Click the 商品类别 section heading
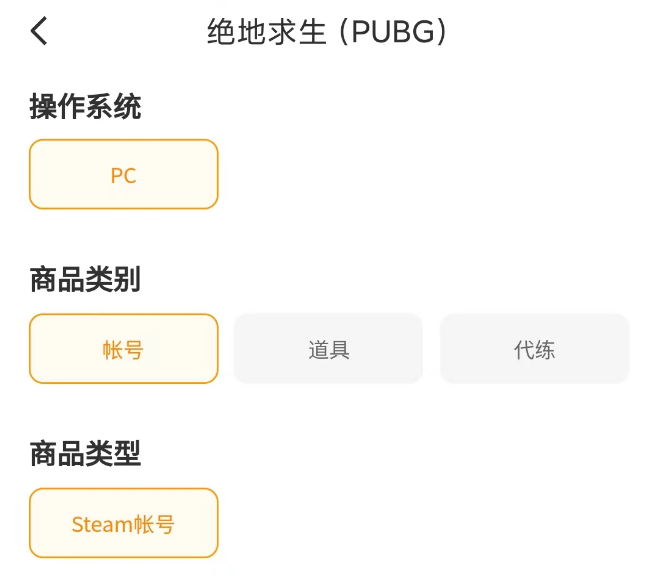This screenshot has width=648, height=576. [x=86, y=280]
